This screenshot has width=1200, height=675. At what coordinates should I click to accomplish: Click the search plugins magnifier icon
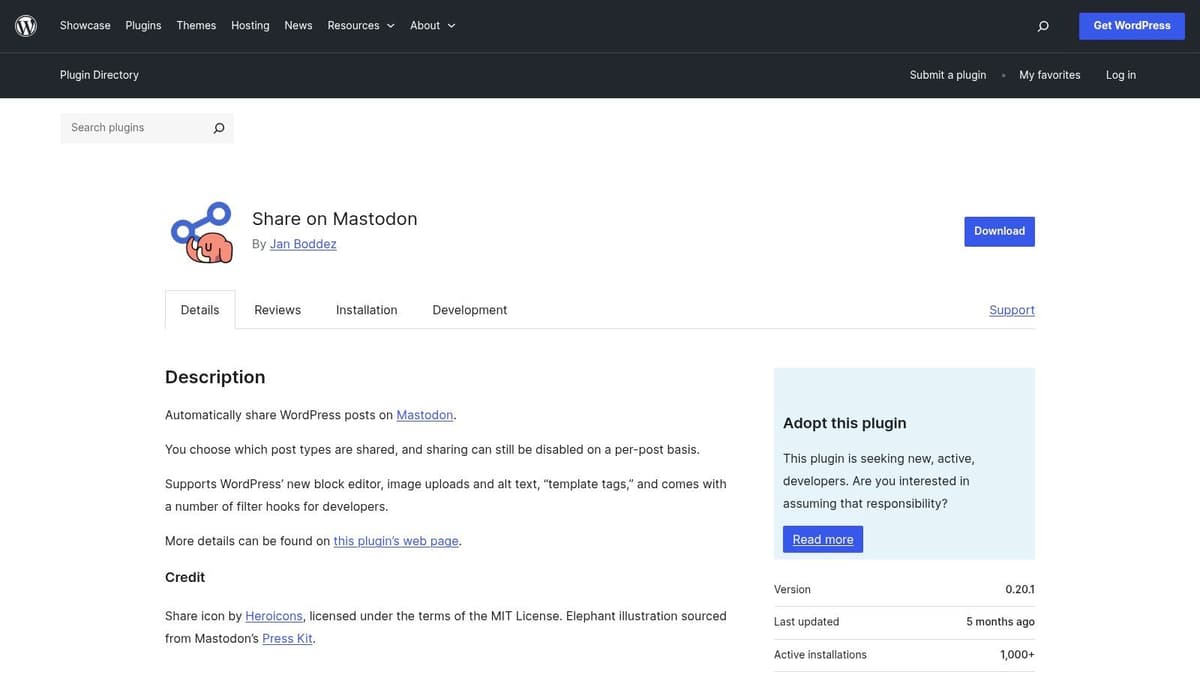[219, 128]
